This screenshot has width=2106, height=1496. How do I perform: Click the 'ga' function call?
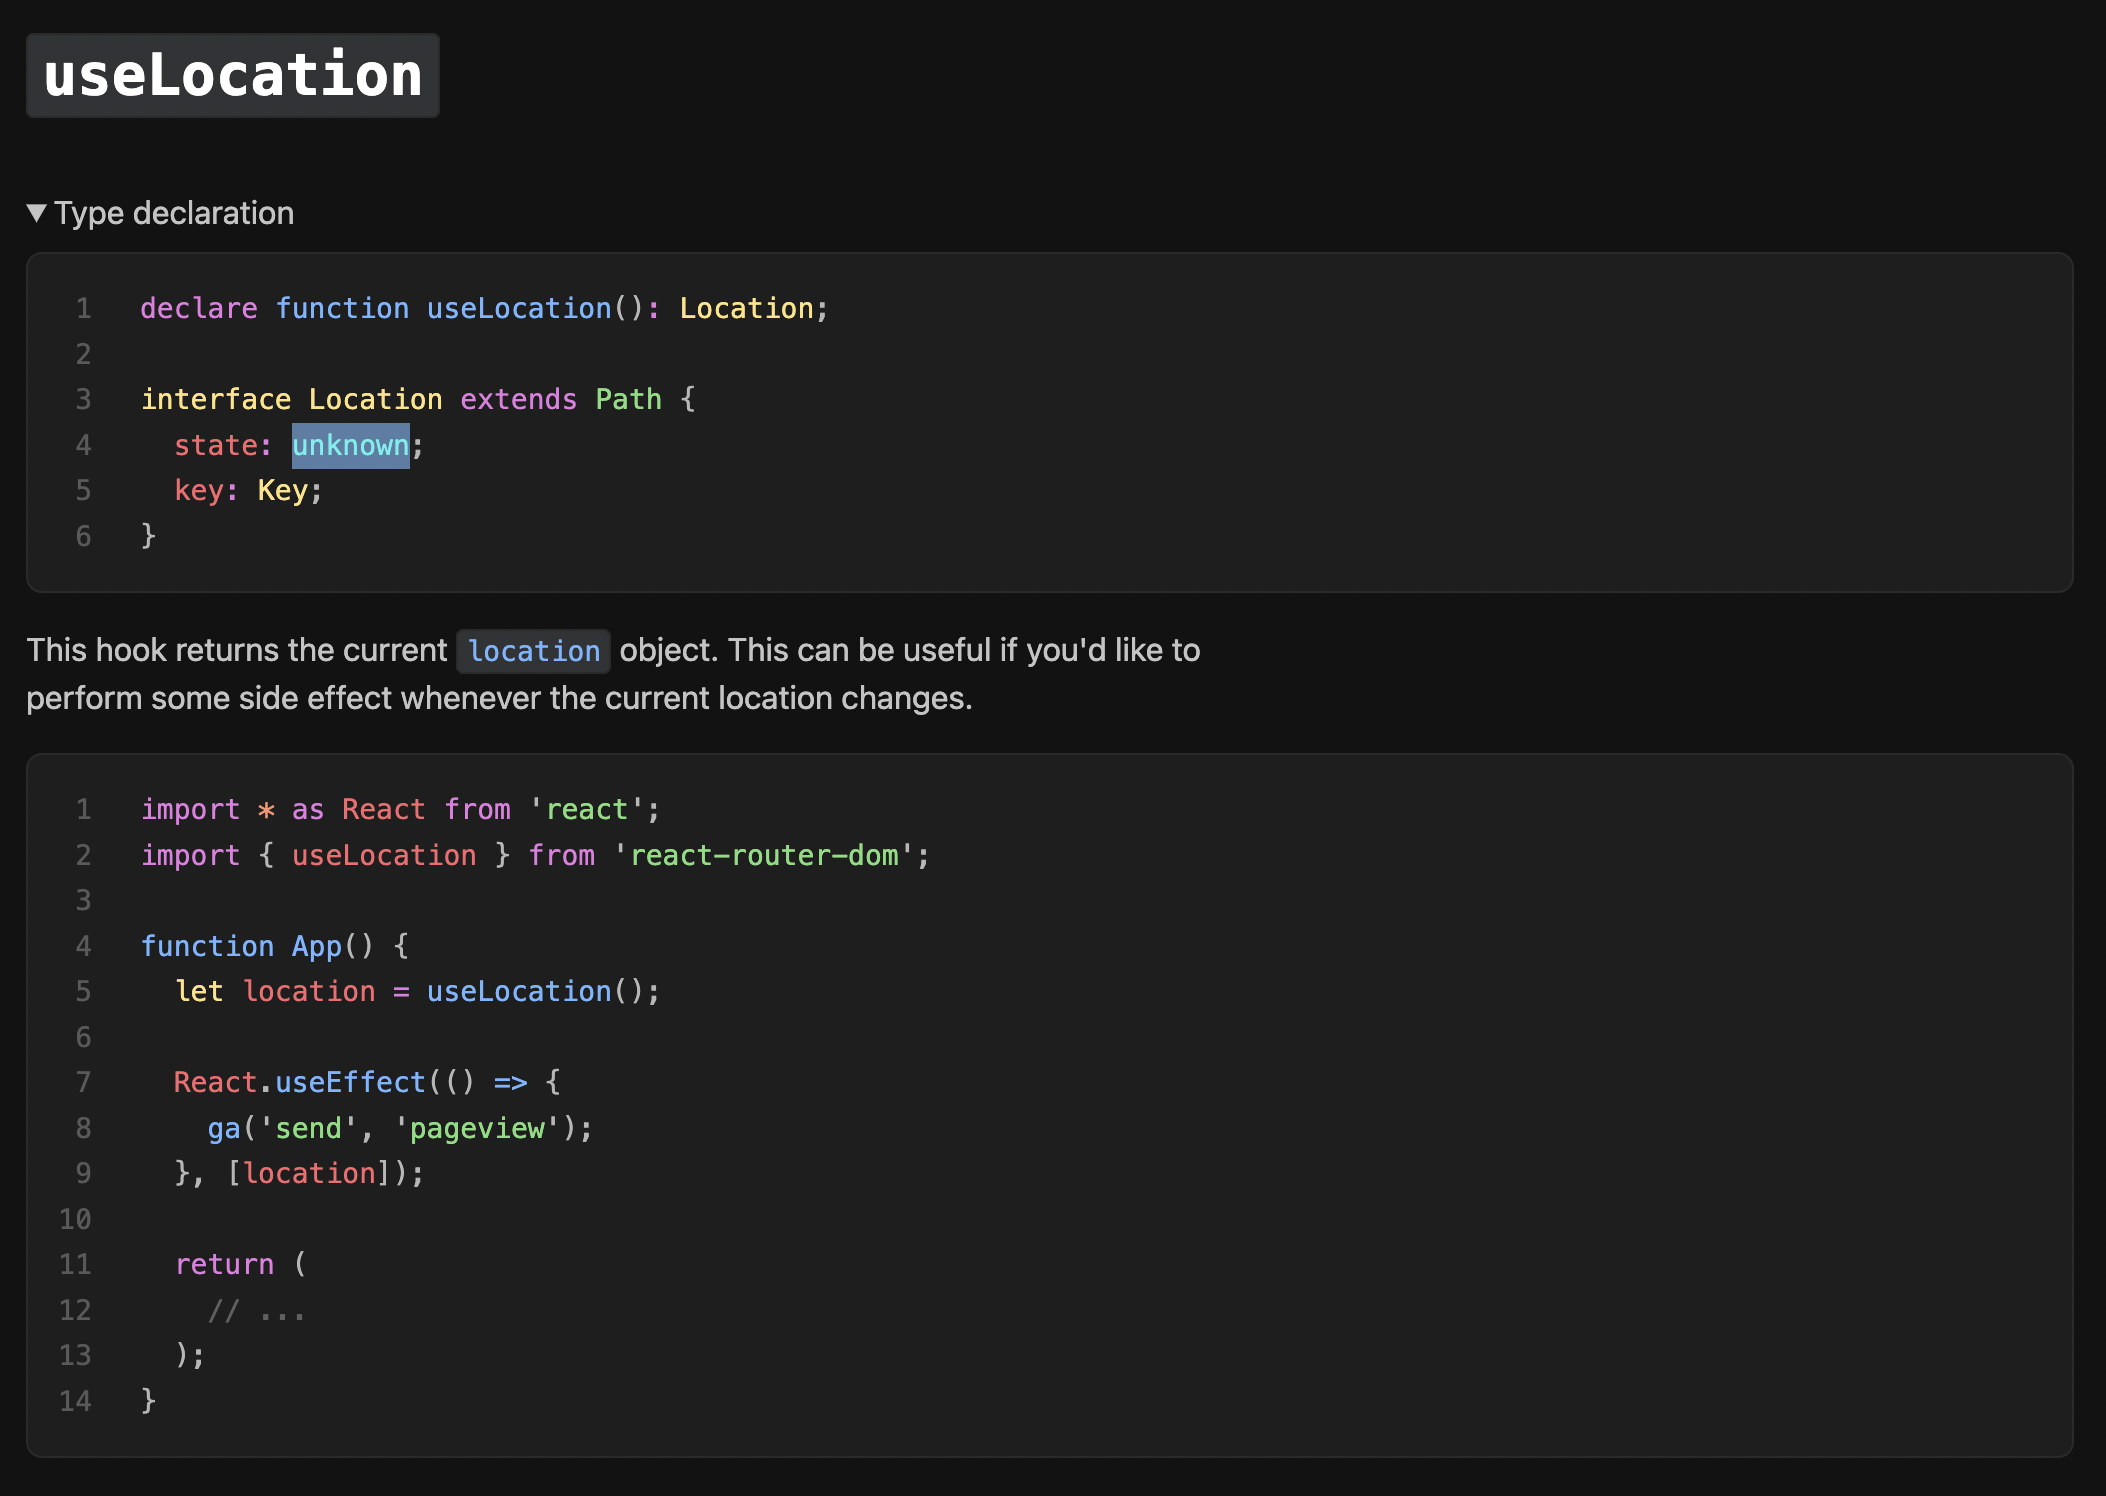[x=224, y=1128]
